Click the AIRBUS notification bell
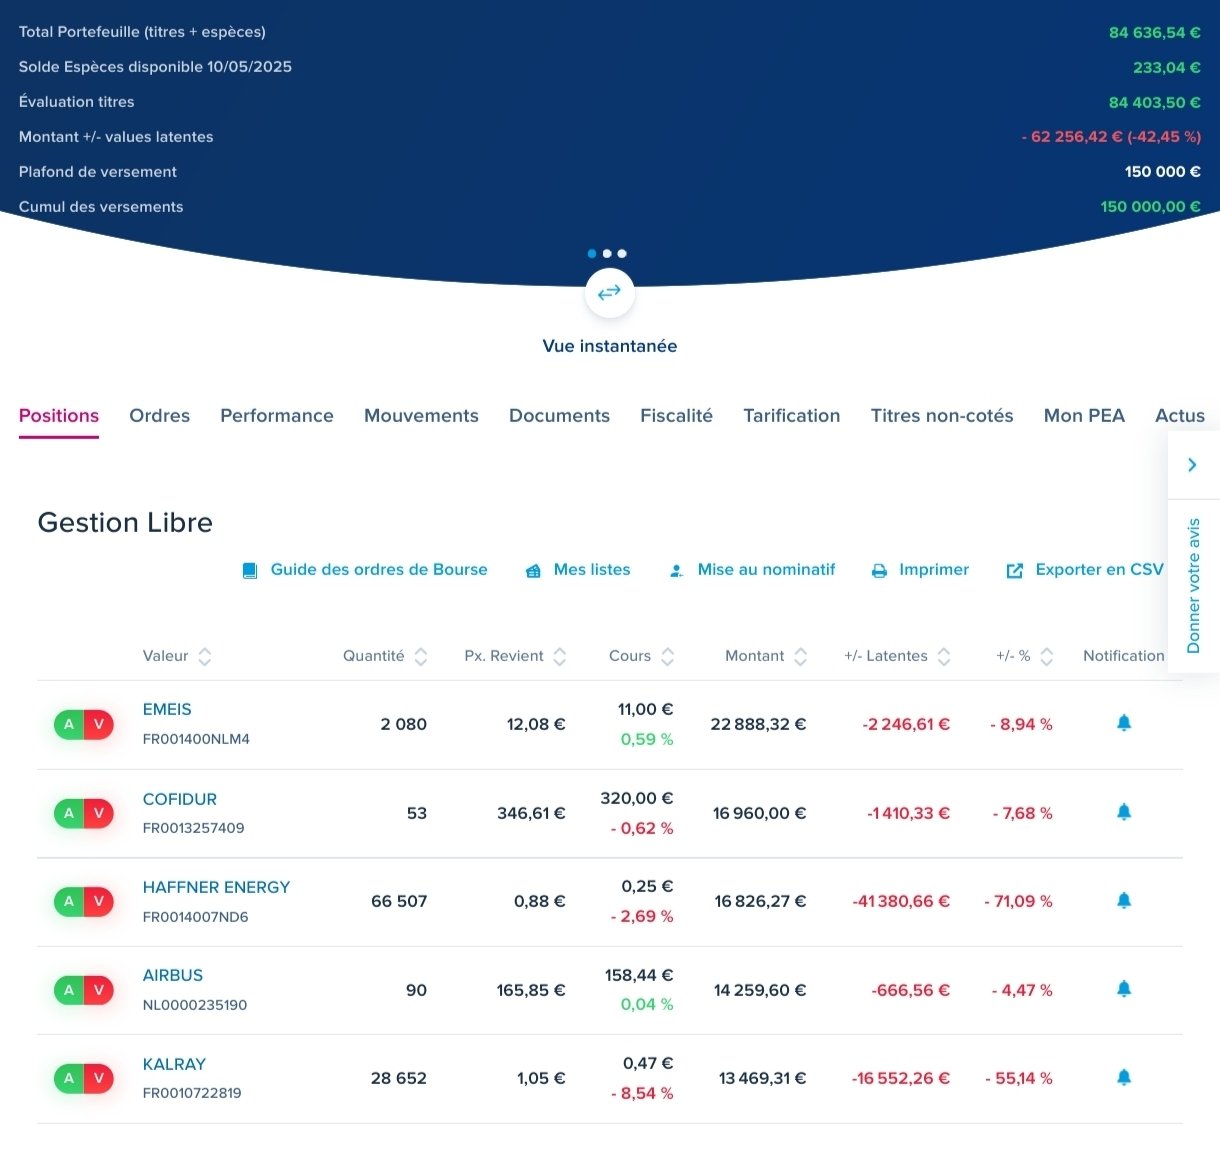 [1124, 989]
